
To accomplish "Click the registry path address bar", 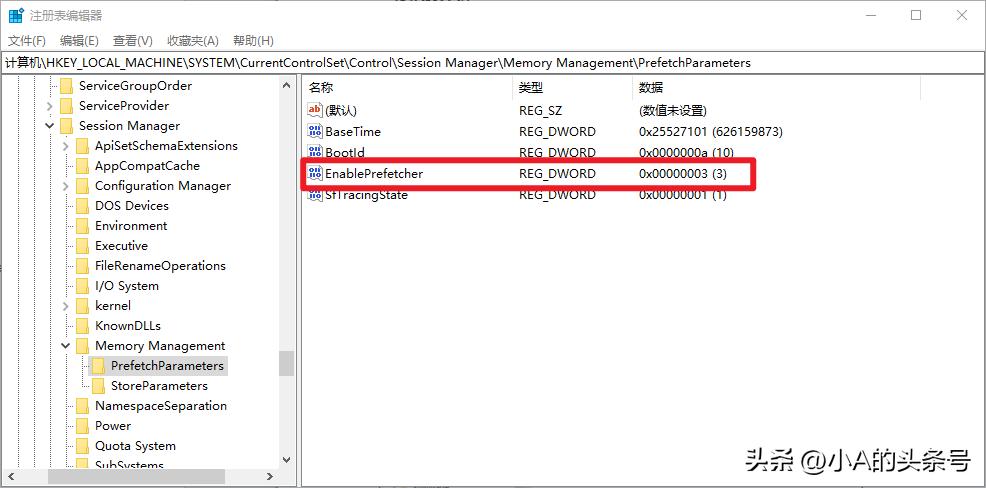I will coord(493,63).
